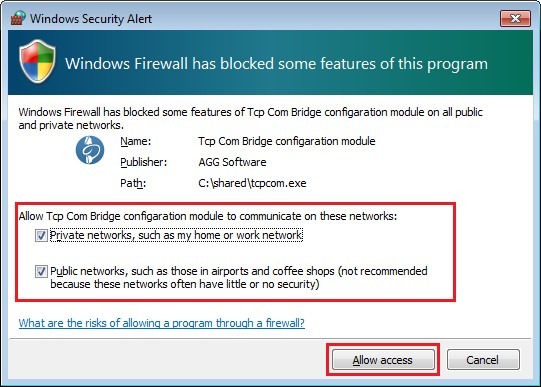541x387 pixels.
Task: Click the Public networks option label text
Action: coord(239,278)
